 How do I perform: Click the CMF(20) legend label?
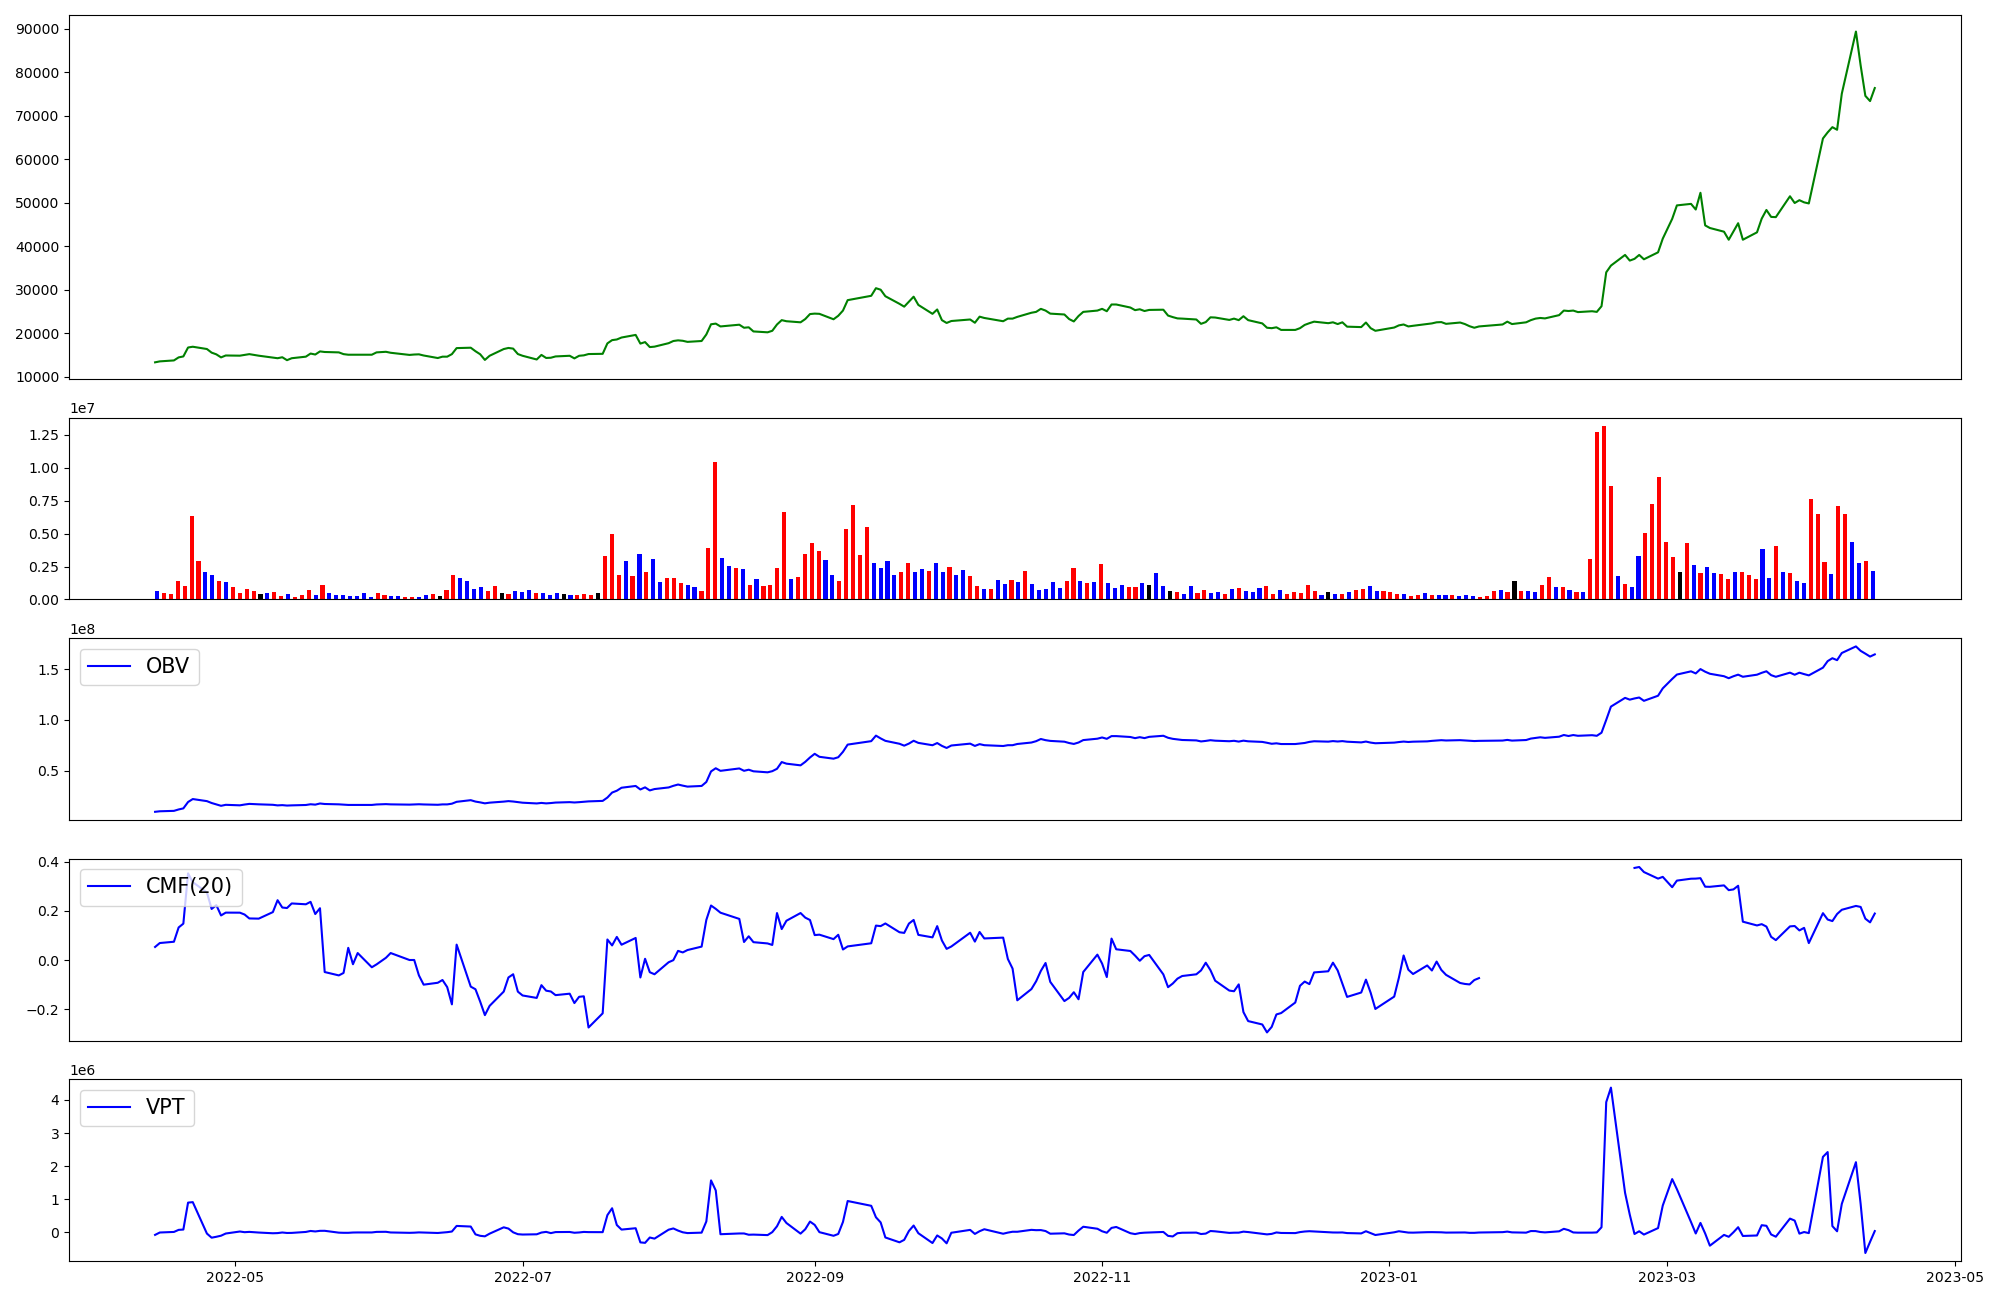[x=188, y=886]
